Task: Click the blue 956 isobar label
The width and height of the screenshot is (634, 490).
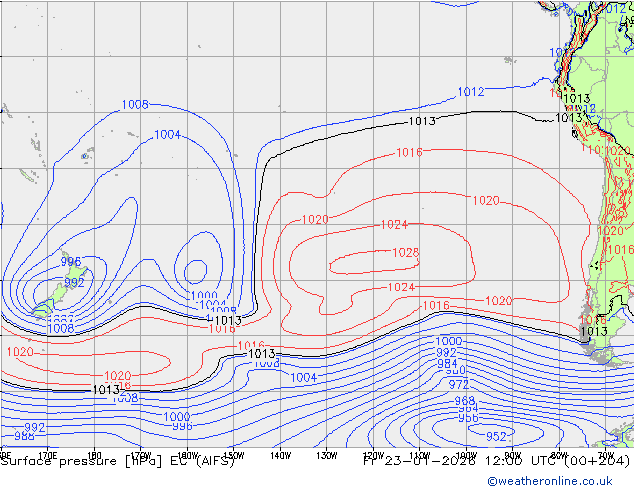Action: click(x=468, y=418)
